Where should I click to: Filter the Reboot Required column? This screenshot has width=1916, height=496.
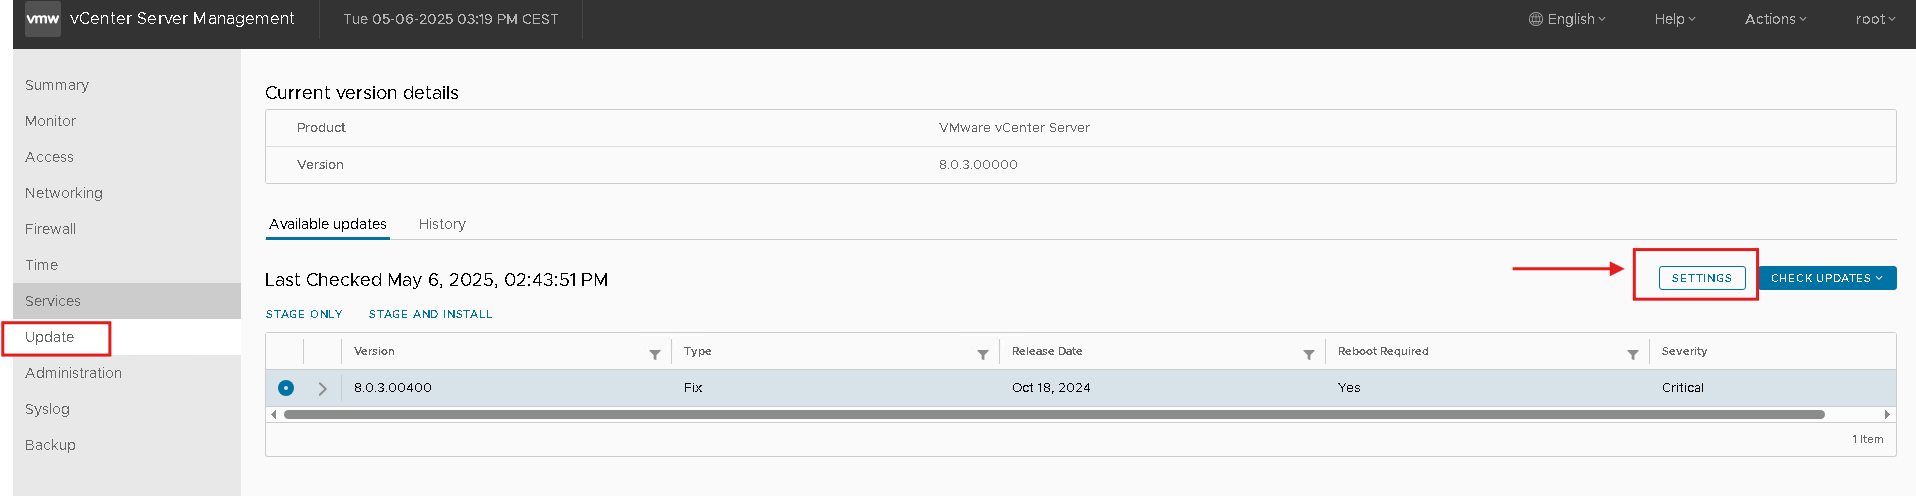tap(1633, 354)
